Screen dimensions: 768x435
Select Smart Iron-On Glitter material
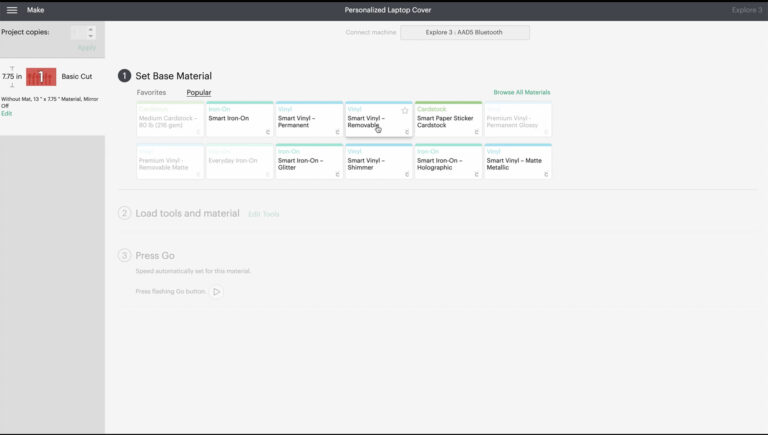click(x=309, y=162)
